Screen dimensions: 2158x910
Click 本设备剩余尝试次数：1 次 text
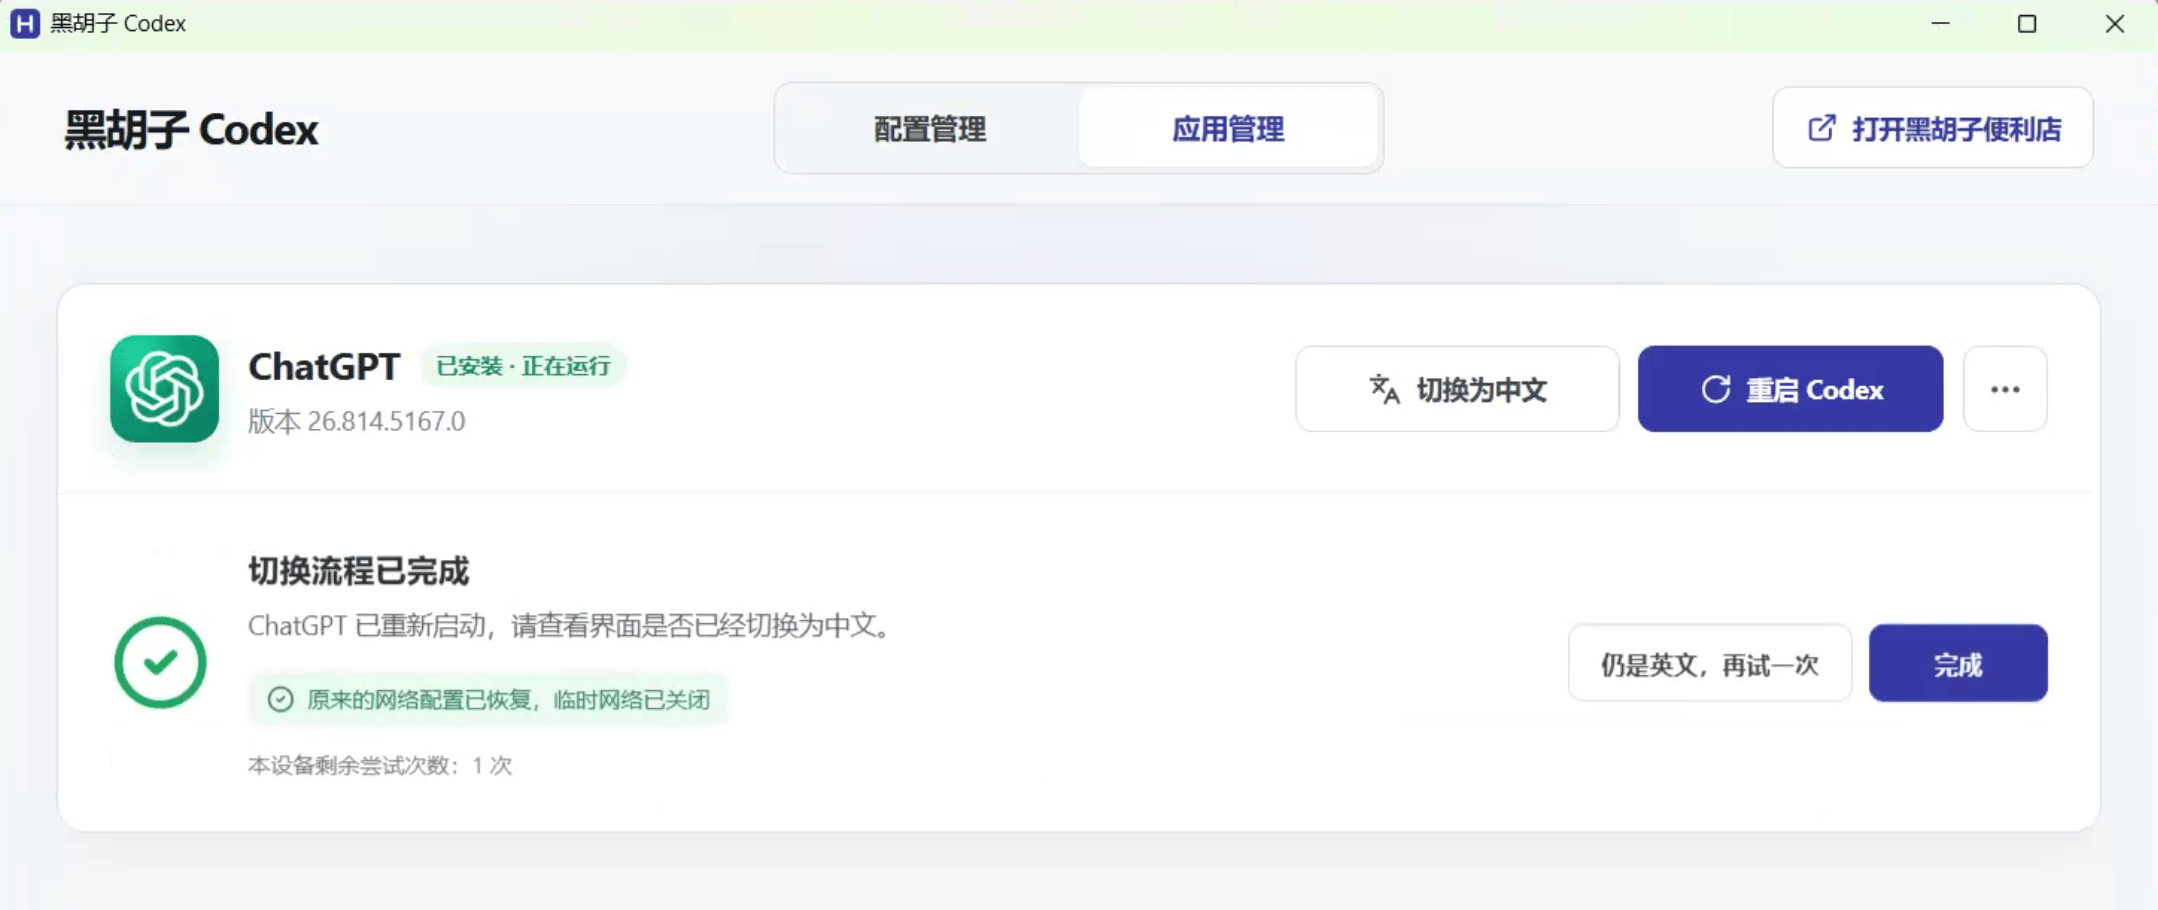pos(380,765)
